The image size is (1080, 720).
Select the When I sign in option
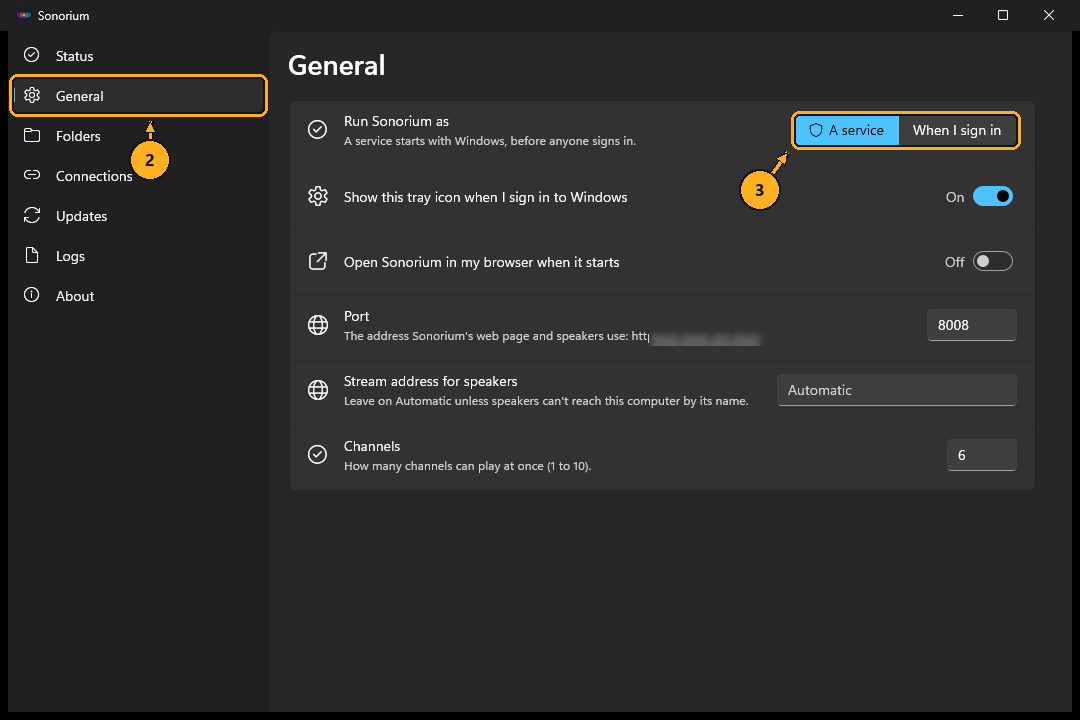[x=957, y=130]
